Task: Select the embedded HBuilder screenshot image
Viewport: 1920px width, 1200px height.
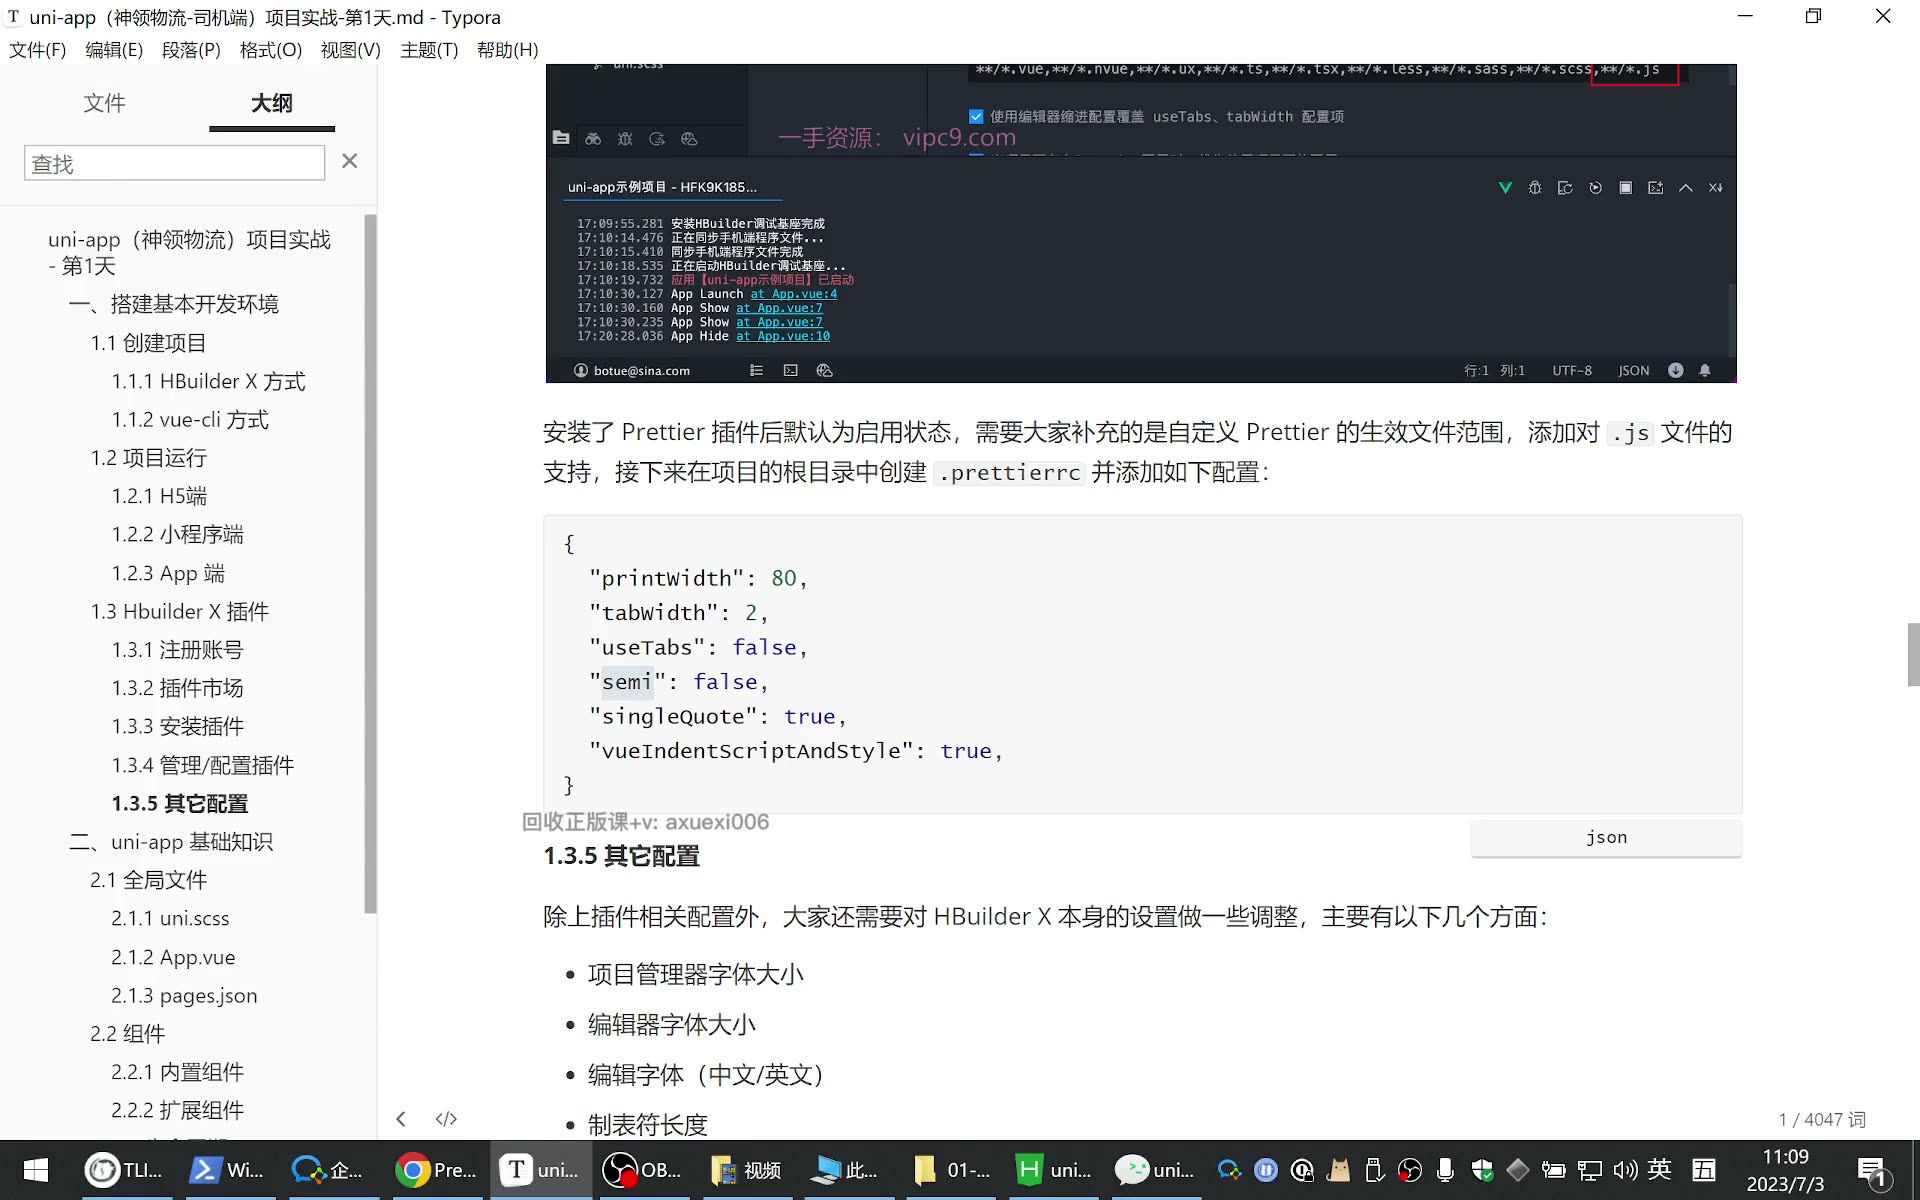Action: tap(1141, 223)
